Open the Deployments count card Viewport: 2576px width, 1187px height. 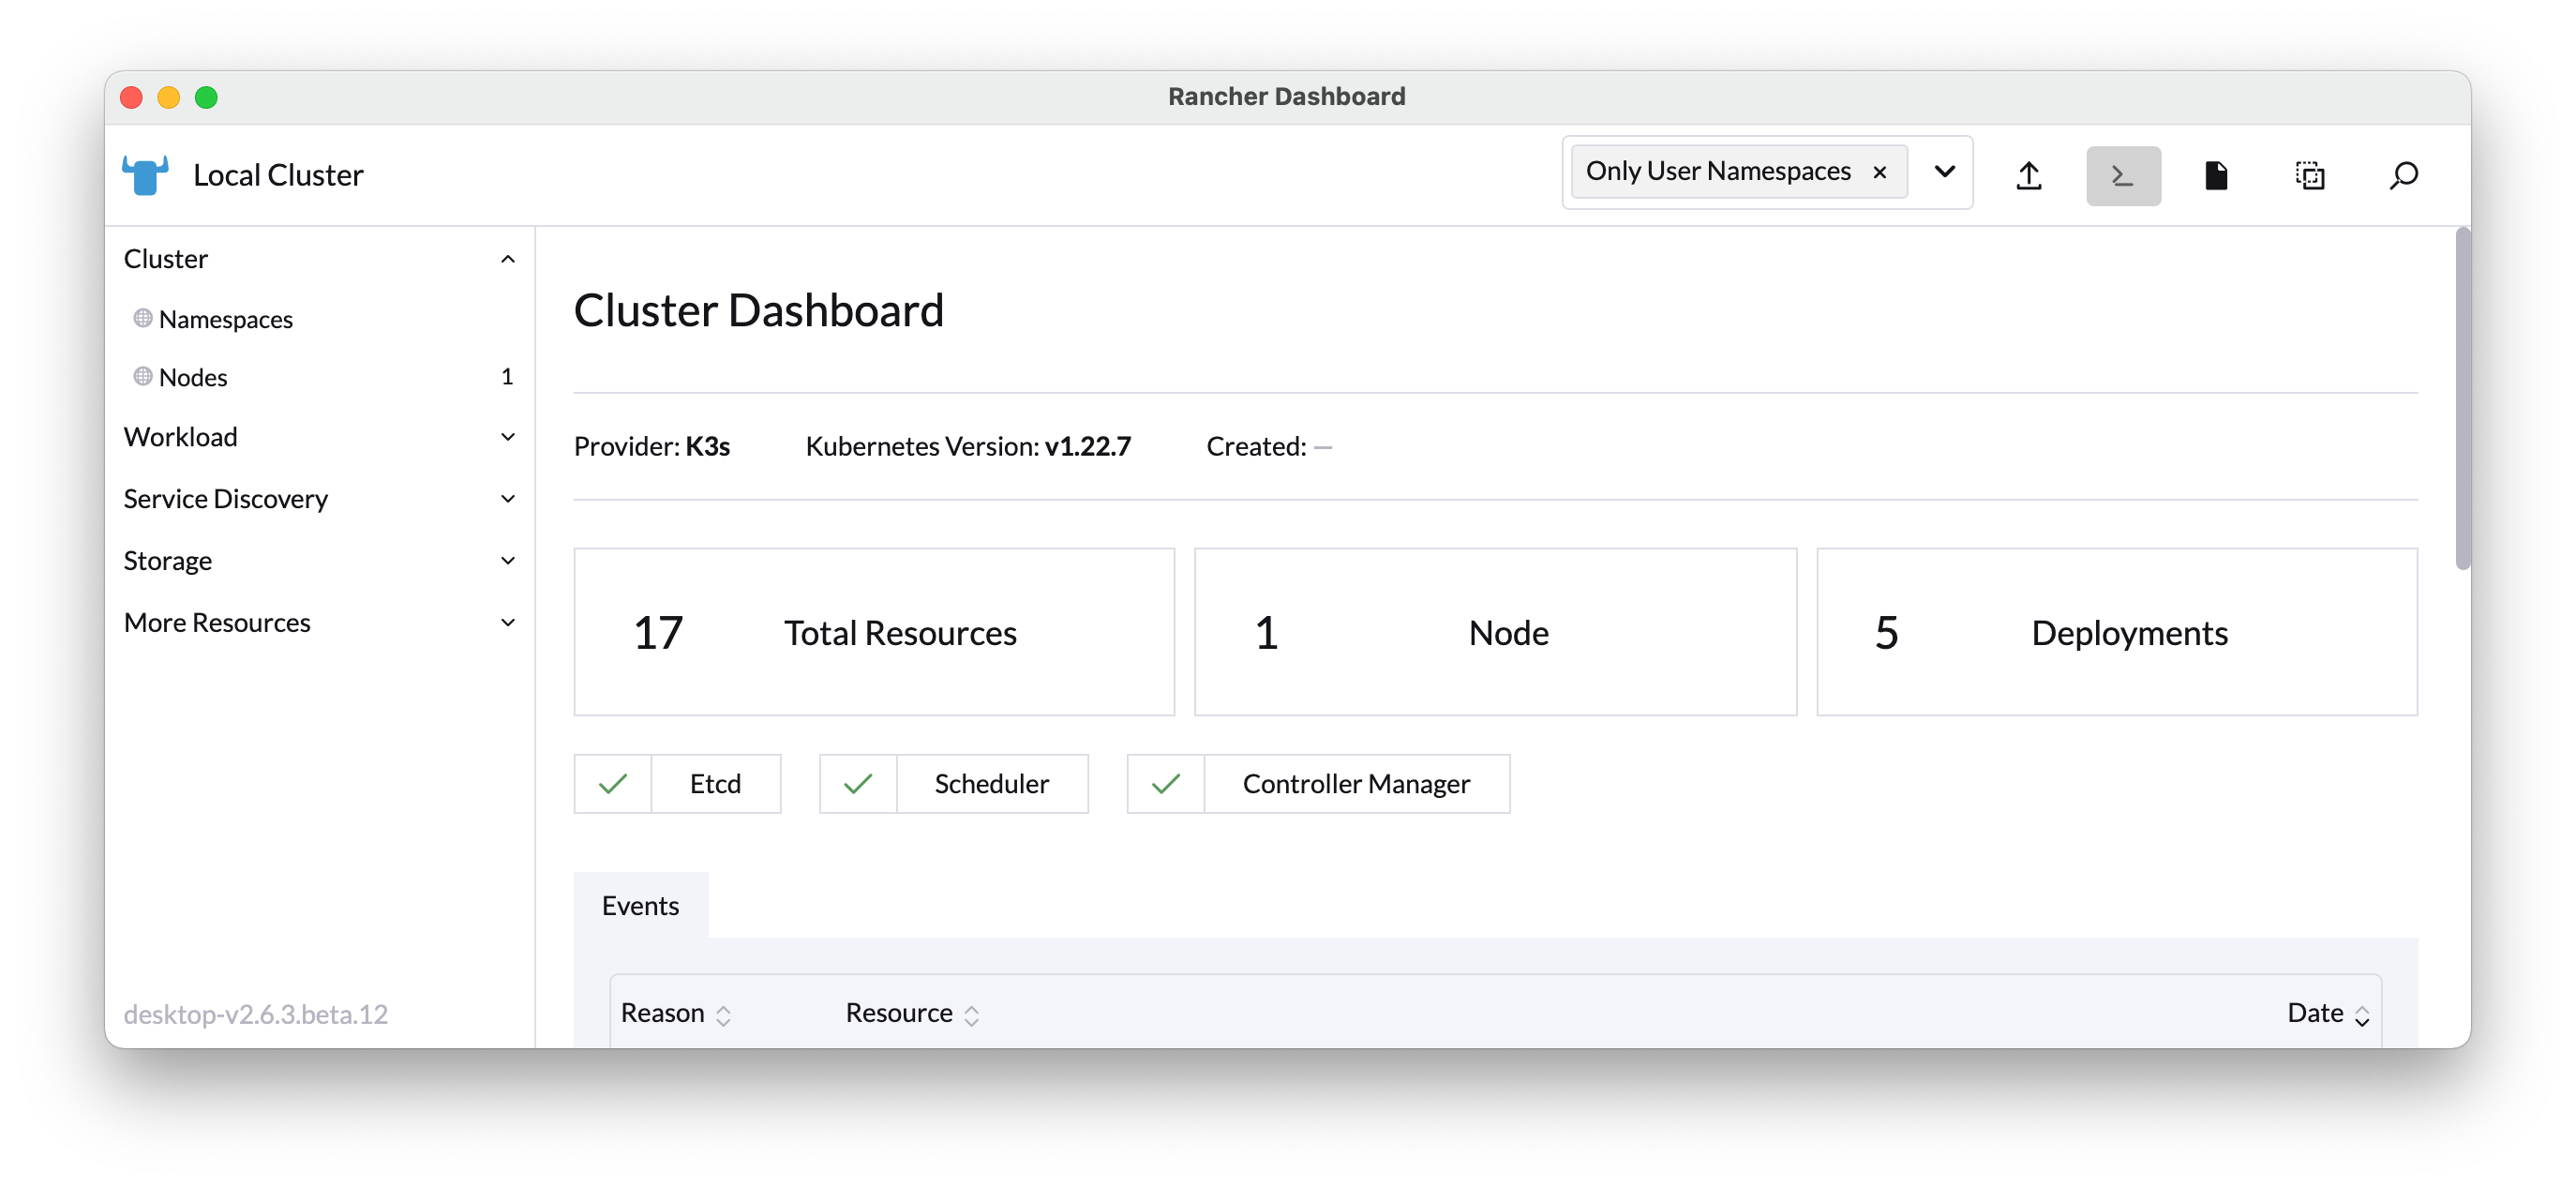coord(2116,632)
